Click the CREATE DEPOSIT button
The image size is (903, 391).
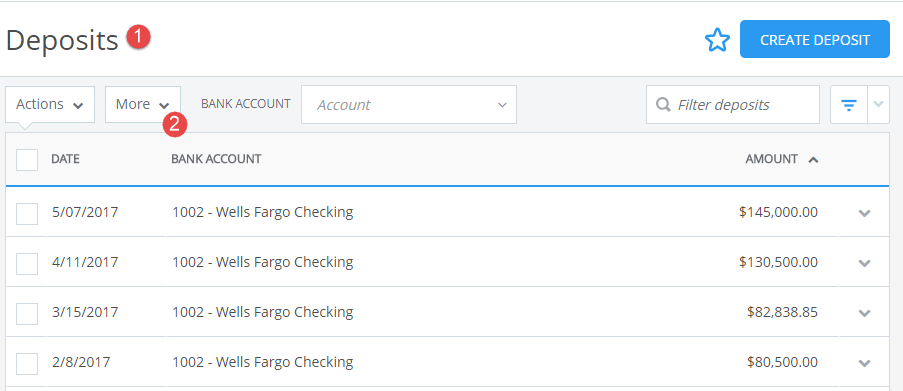815,39
